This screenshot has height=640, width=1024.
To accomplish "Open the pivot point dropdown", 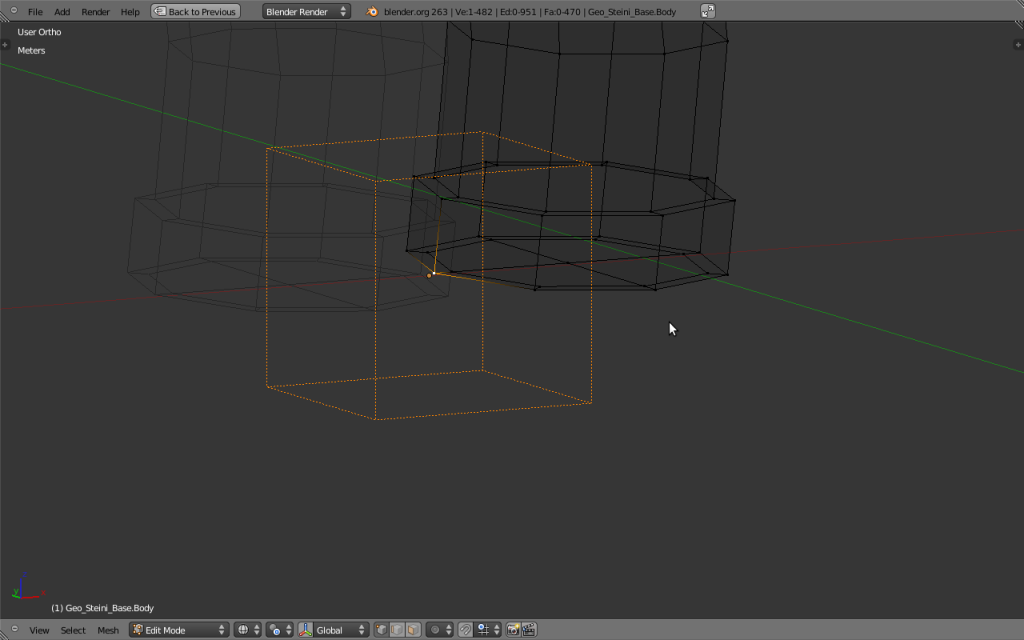I will pyautogui.click(x=280, y=630).
